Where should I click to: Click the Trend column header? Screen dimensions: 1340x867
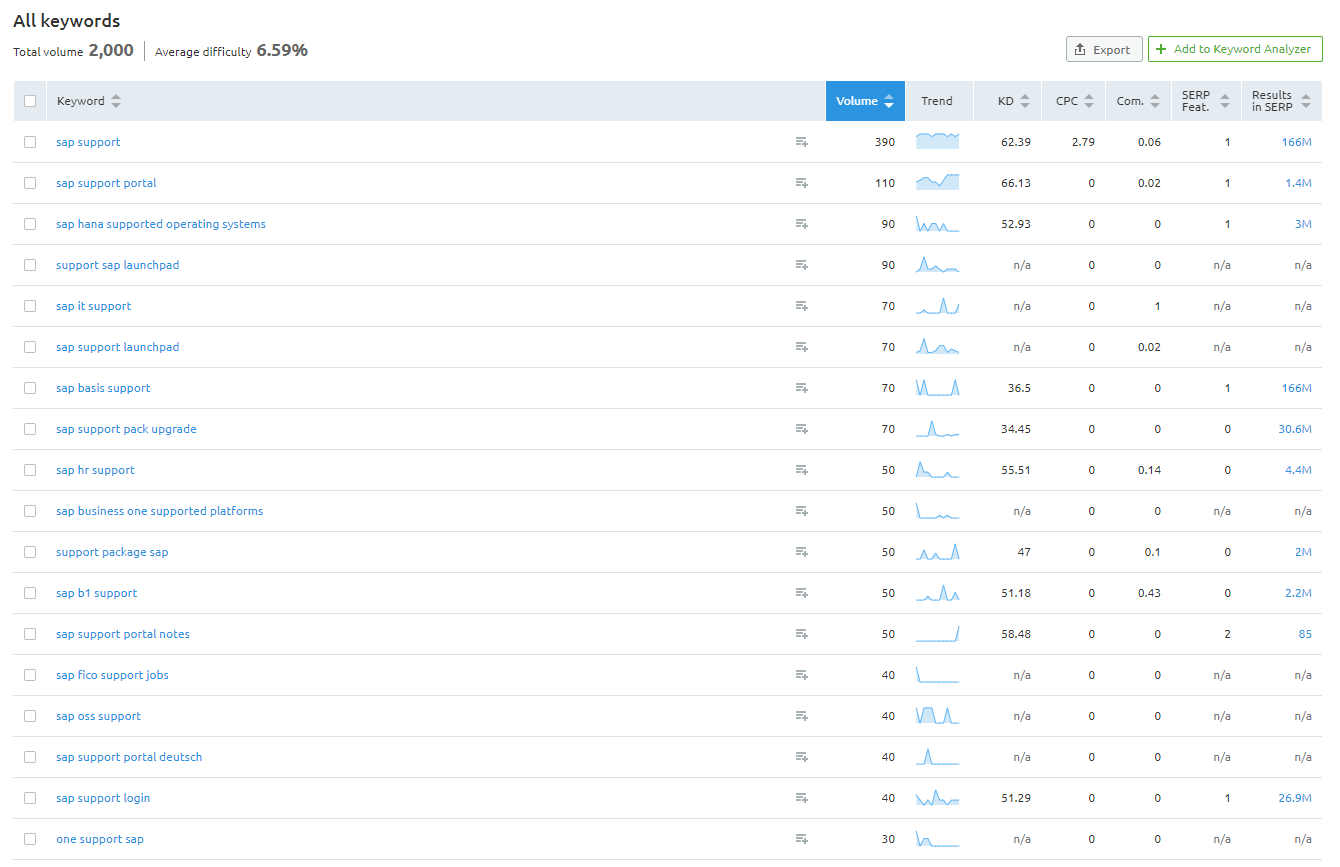[937, 101]
